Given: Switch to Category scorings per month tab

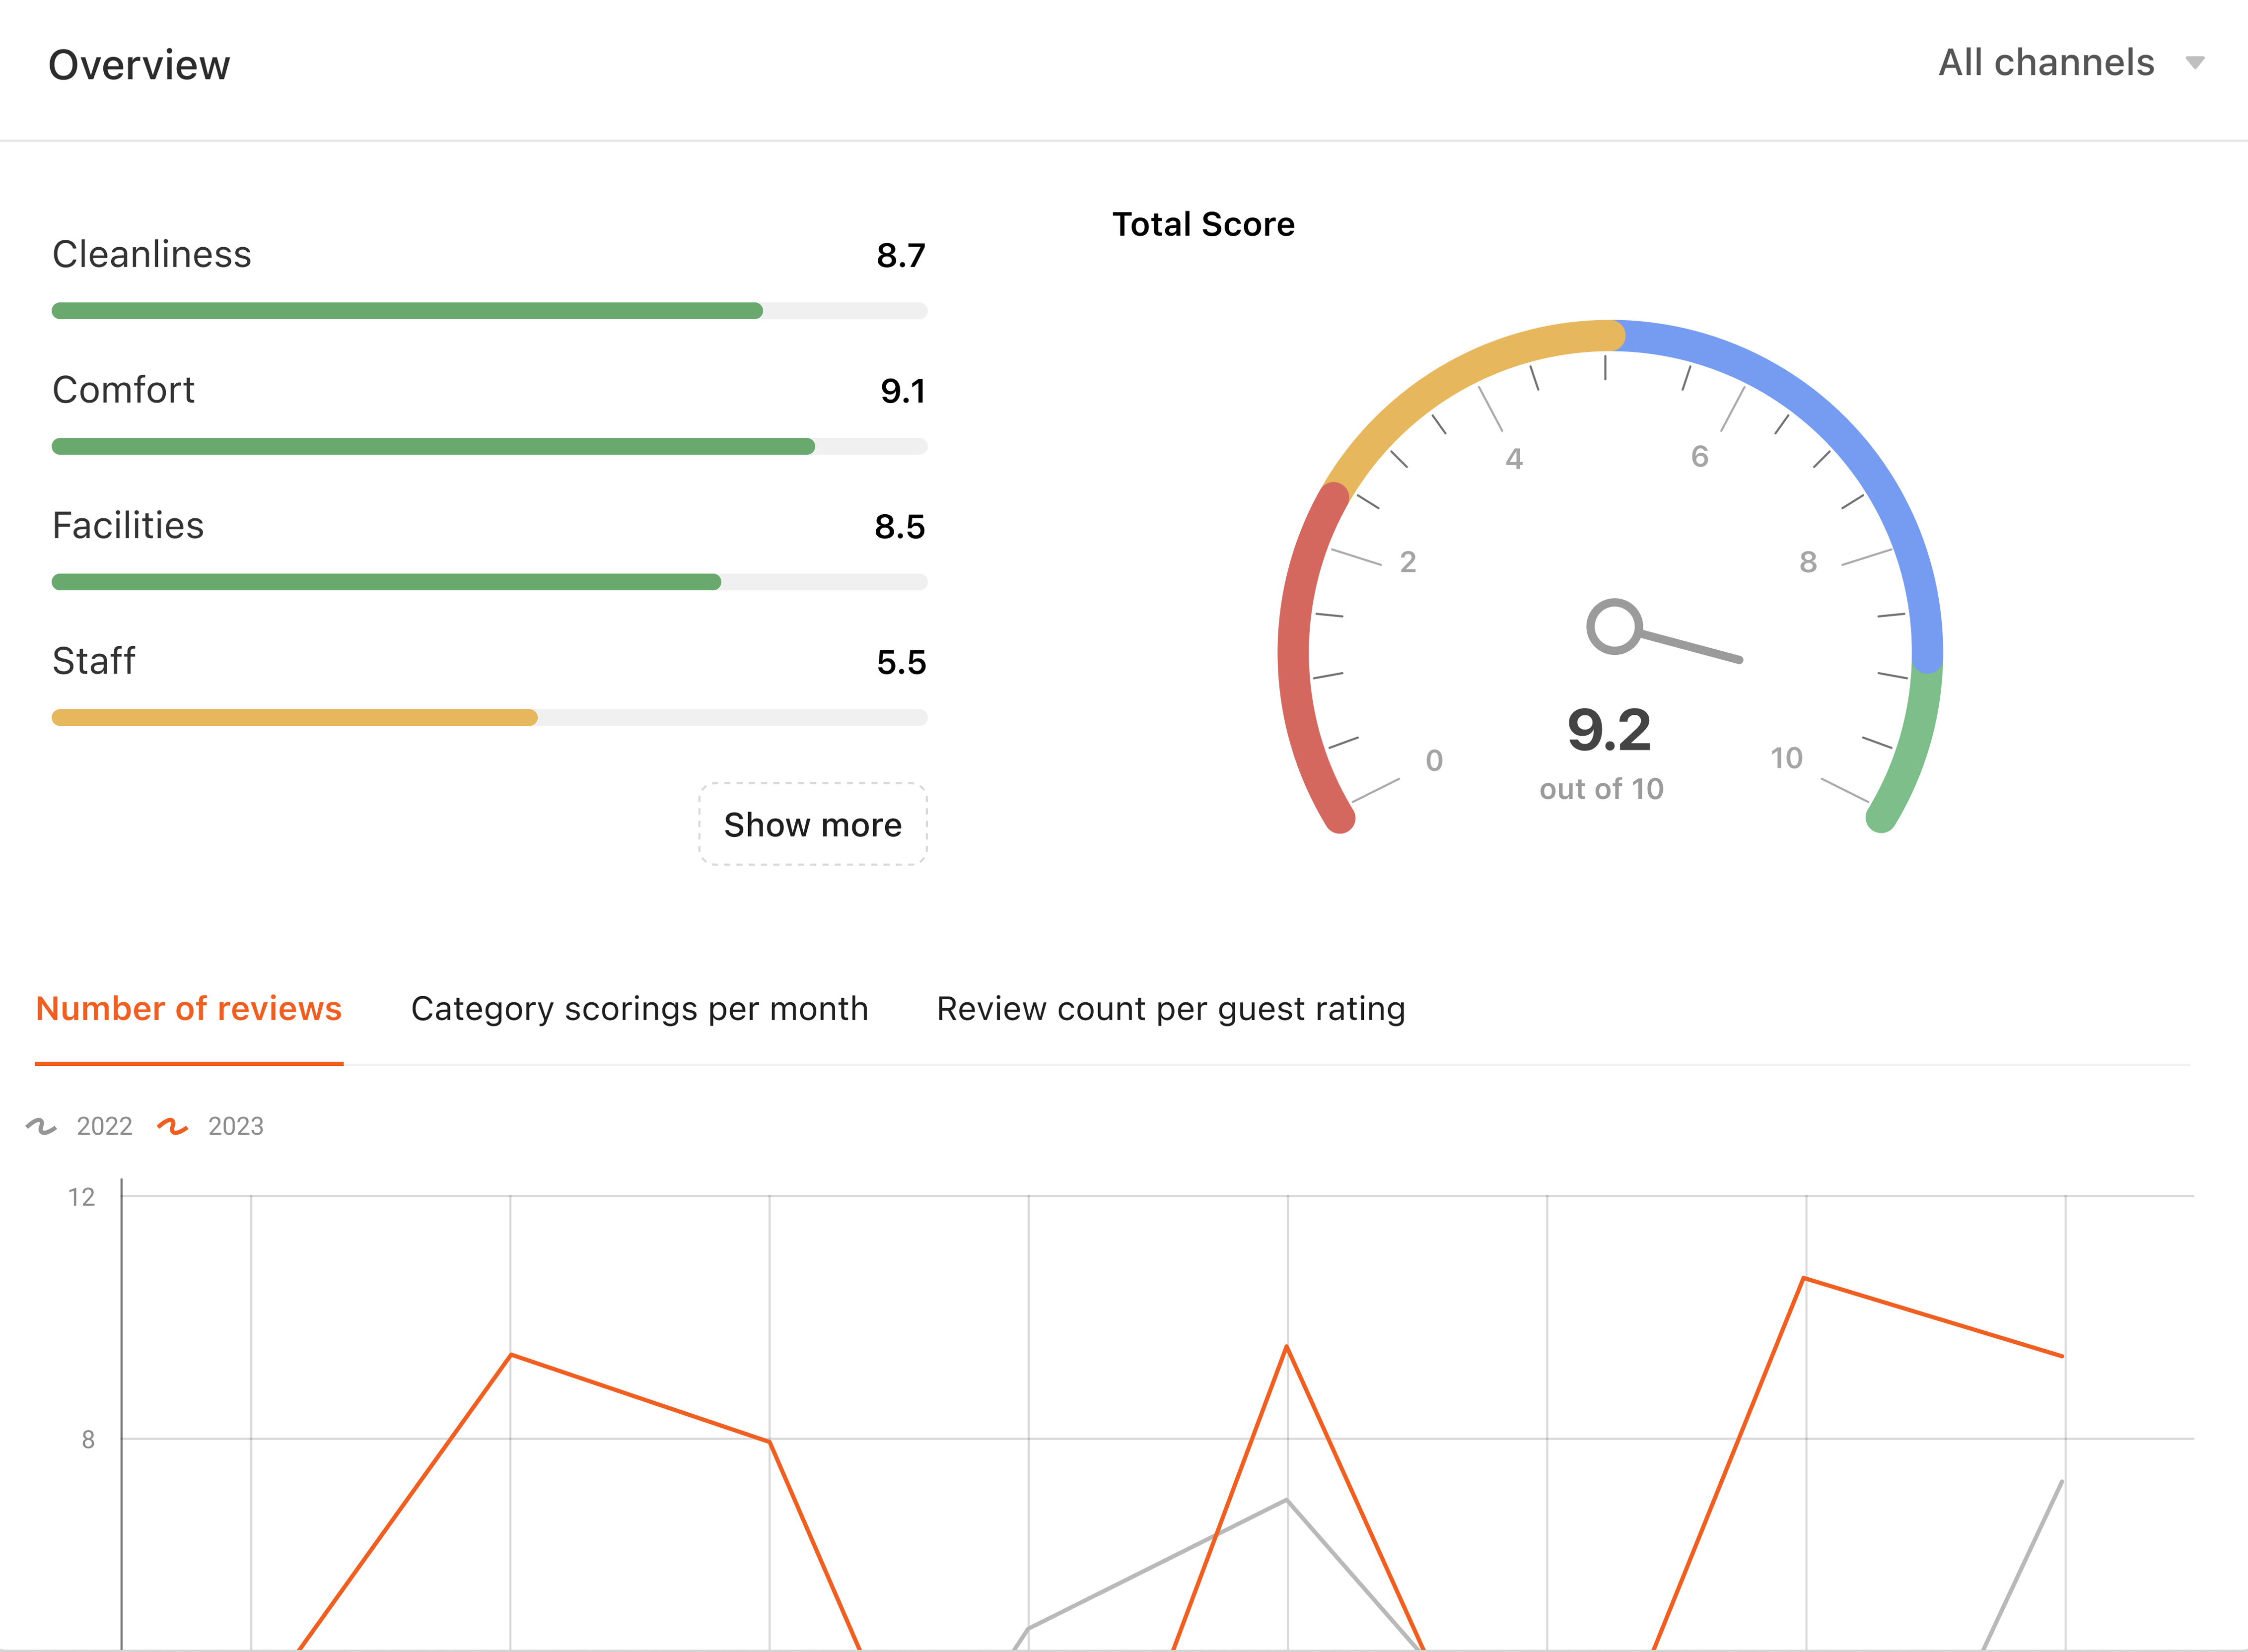Looking at the screenshot, I should [x=639, y=1008].
